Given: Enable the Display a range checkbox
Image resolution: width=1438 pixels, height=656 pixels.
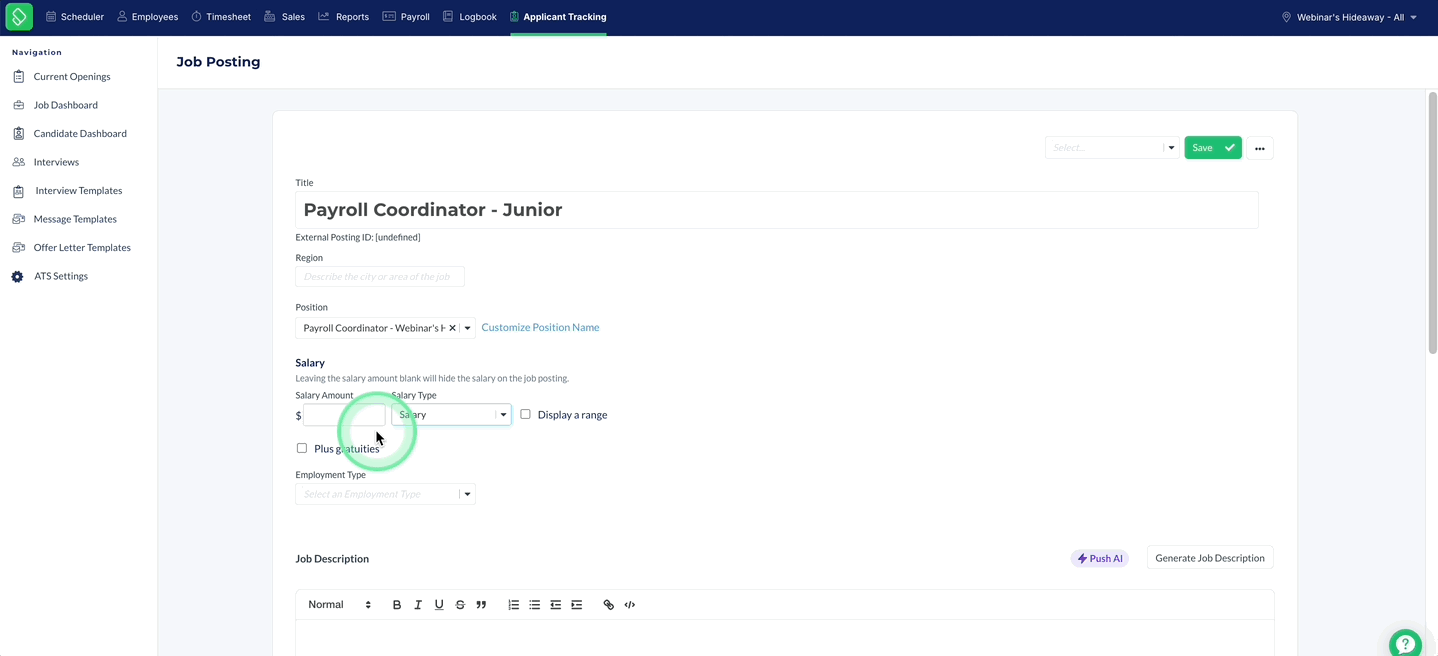Looking at the screenshot, I should pyautogui.click(x=525, y=414).
